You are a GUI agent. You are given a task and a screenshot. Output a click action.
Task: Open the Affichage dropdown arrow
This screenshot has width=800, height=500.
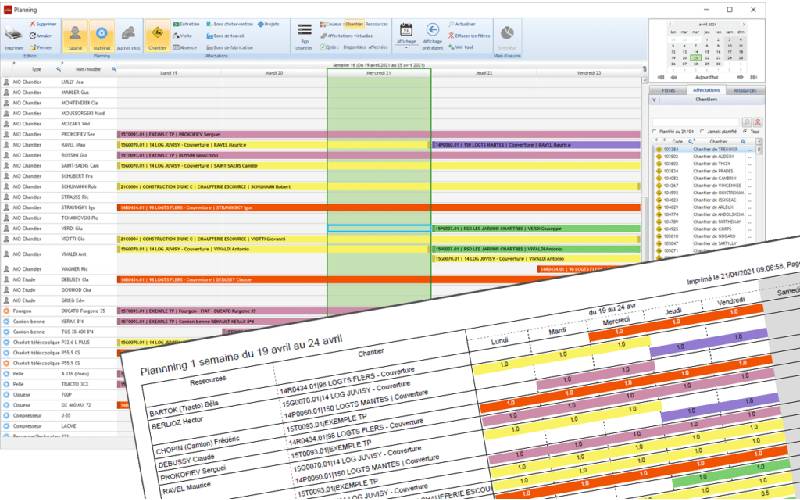coord(406,47)
